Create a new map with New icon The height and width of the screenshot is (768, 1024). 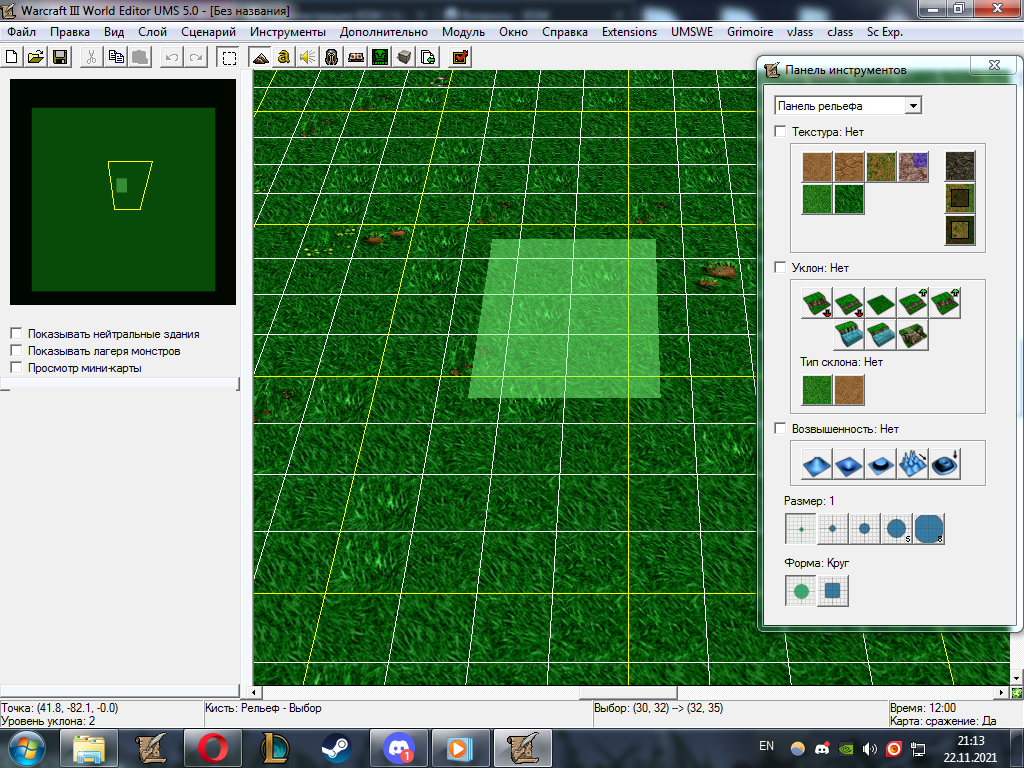point(12,57)
